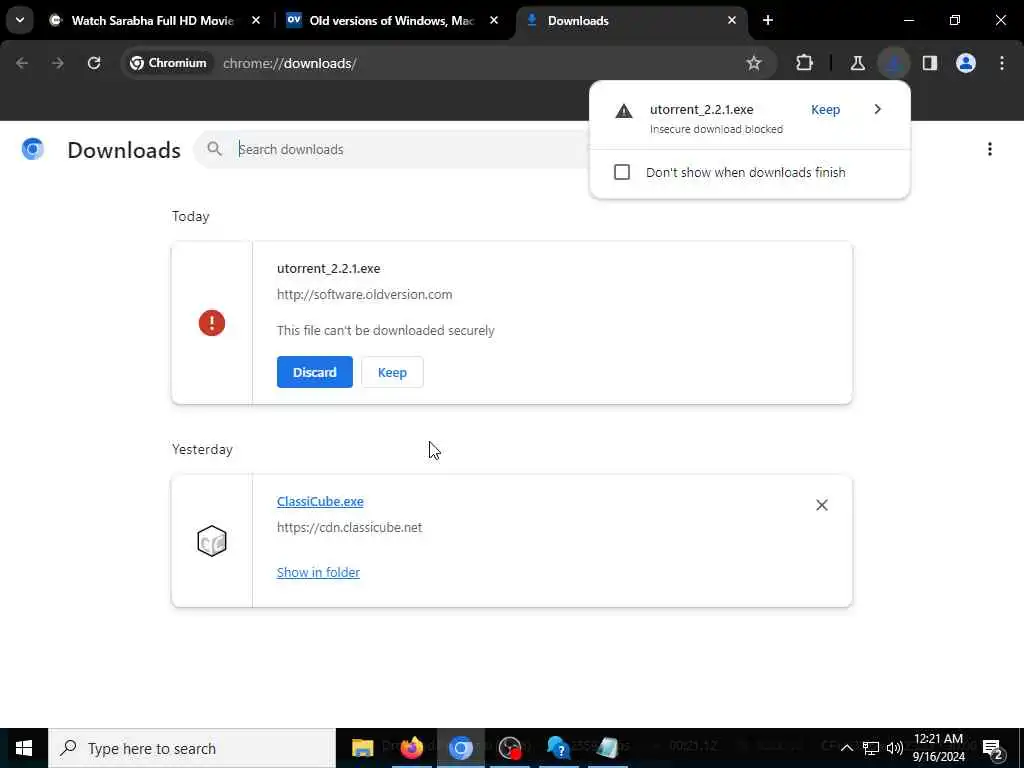The width and height of the screenshot is (1024, 768).
Task: Click Keep in the download bubble
Action: 825,110
